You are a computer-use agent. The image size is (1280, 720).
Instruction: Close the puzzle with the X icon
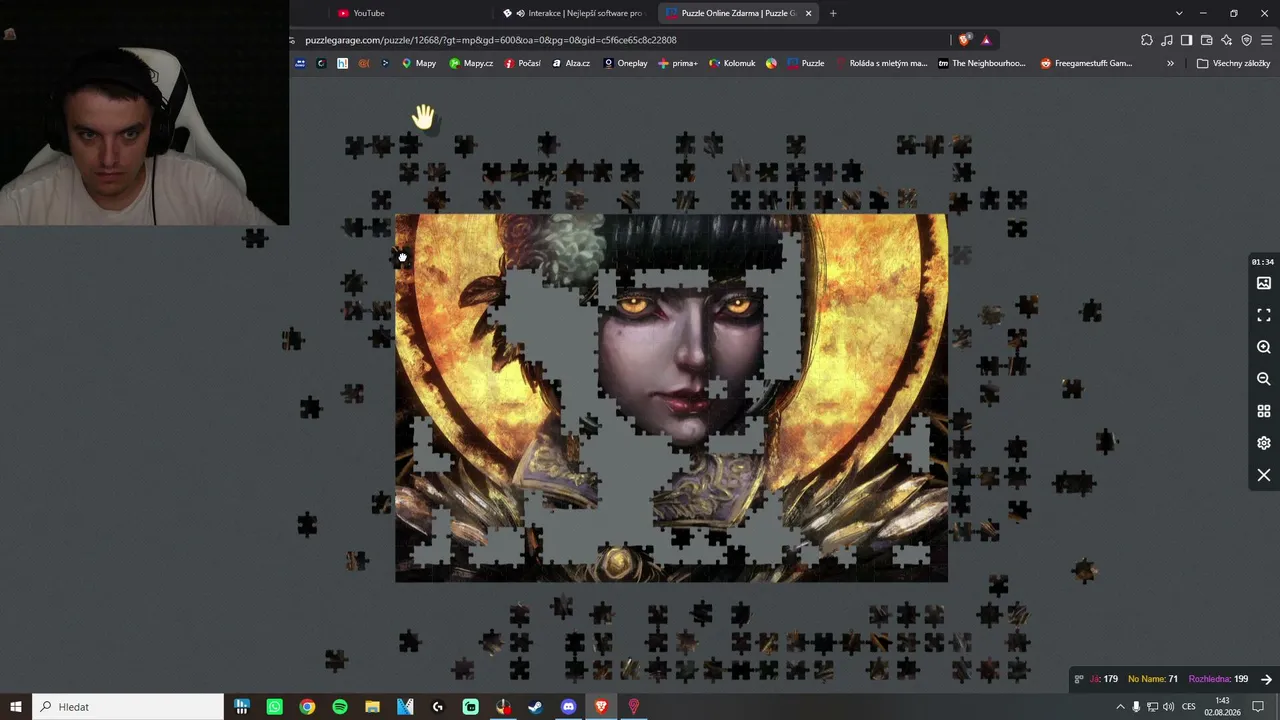[x=1264, y=475]
